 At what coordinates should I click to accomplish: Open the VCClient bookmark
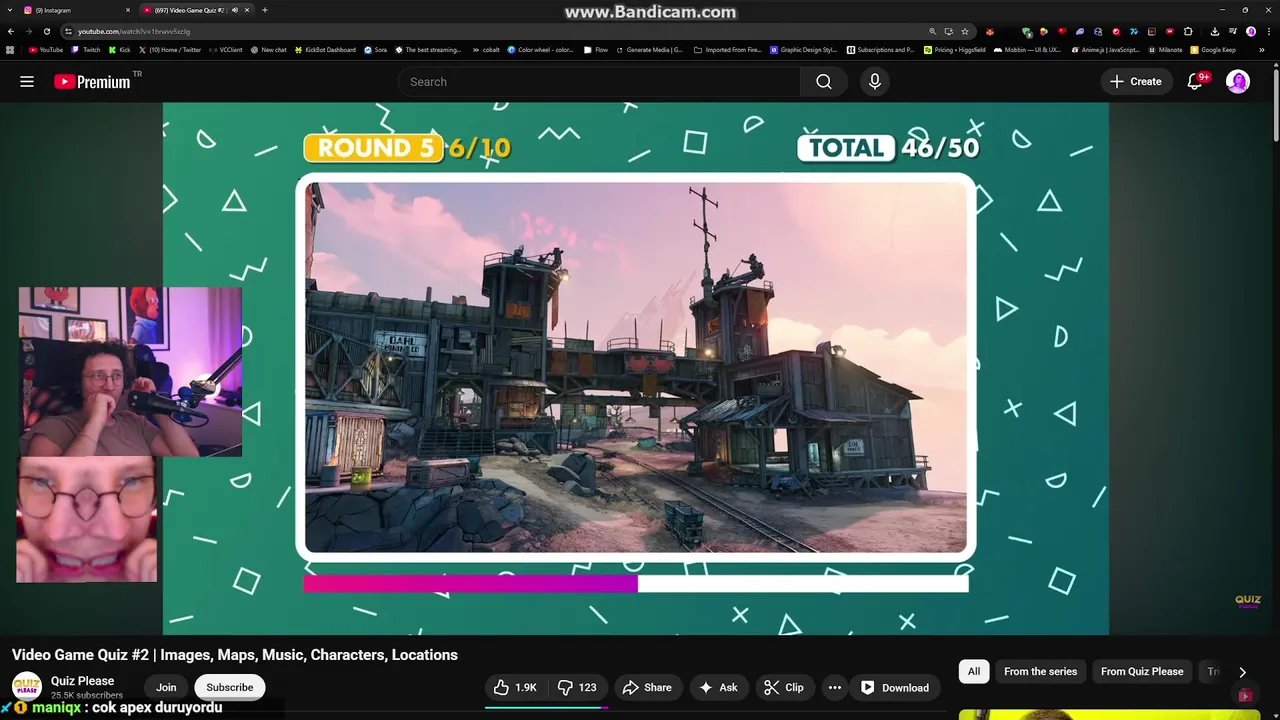click(x=226, y=49)
